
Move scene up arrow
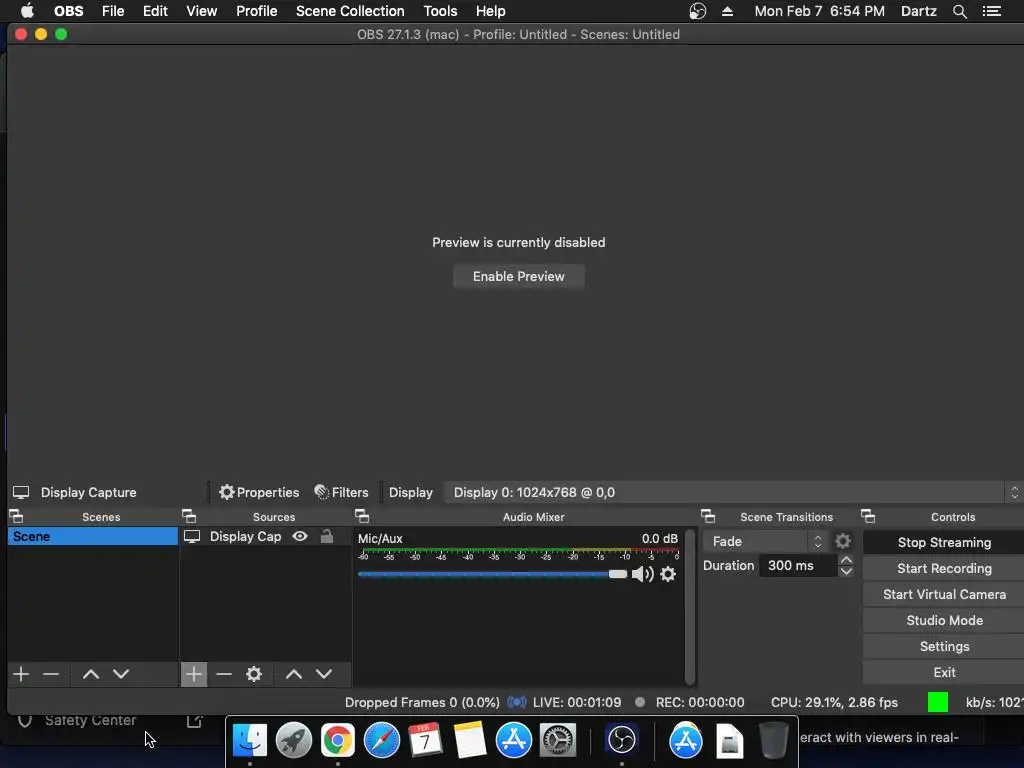(91, 674)
